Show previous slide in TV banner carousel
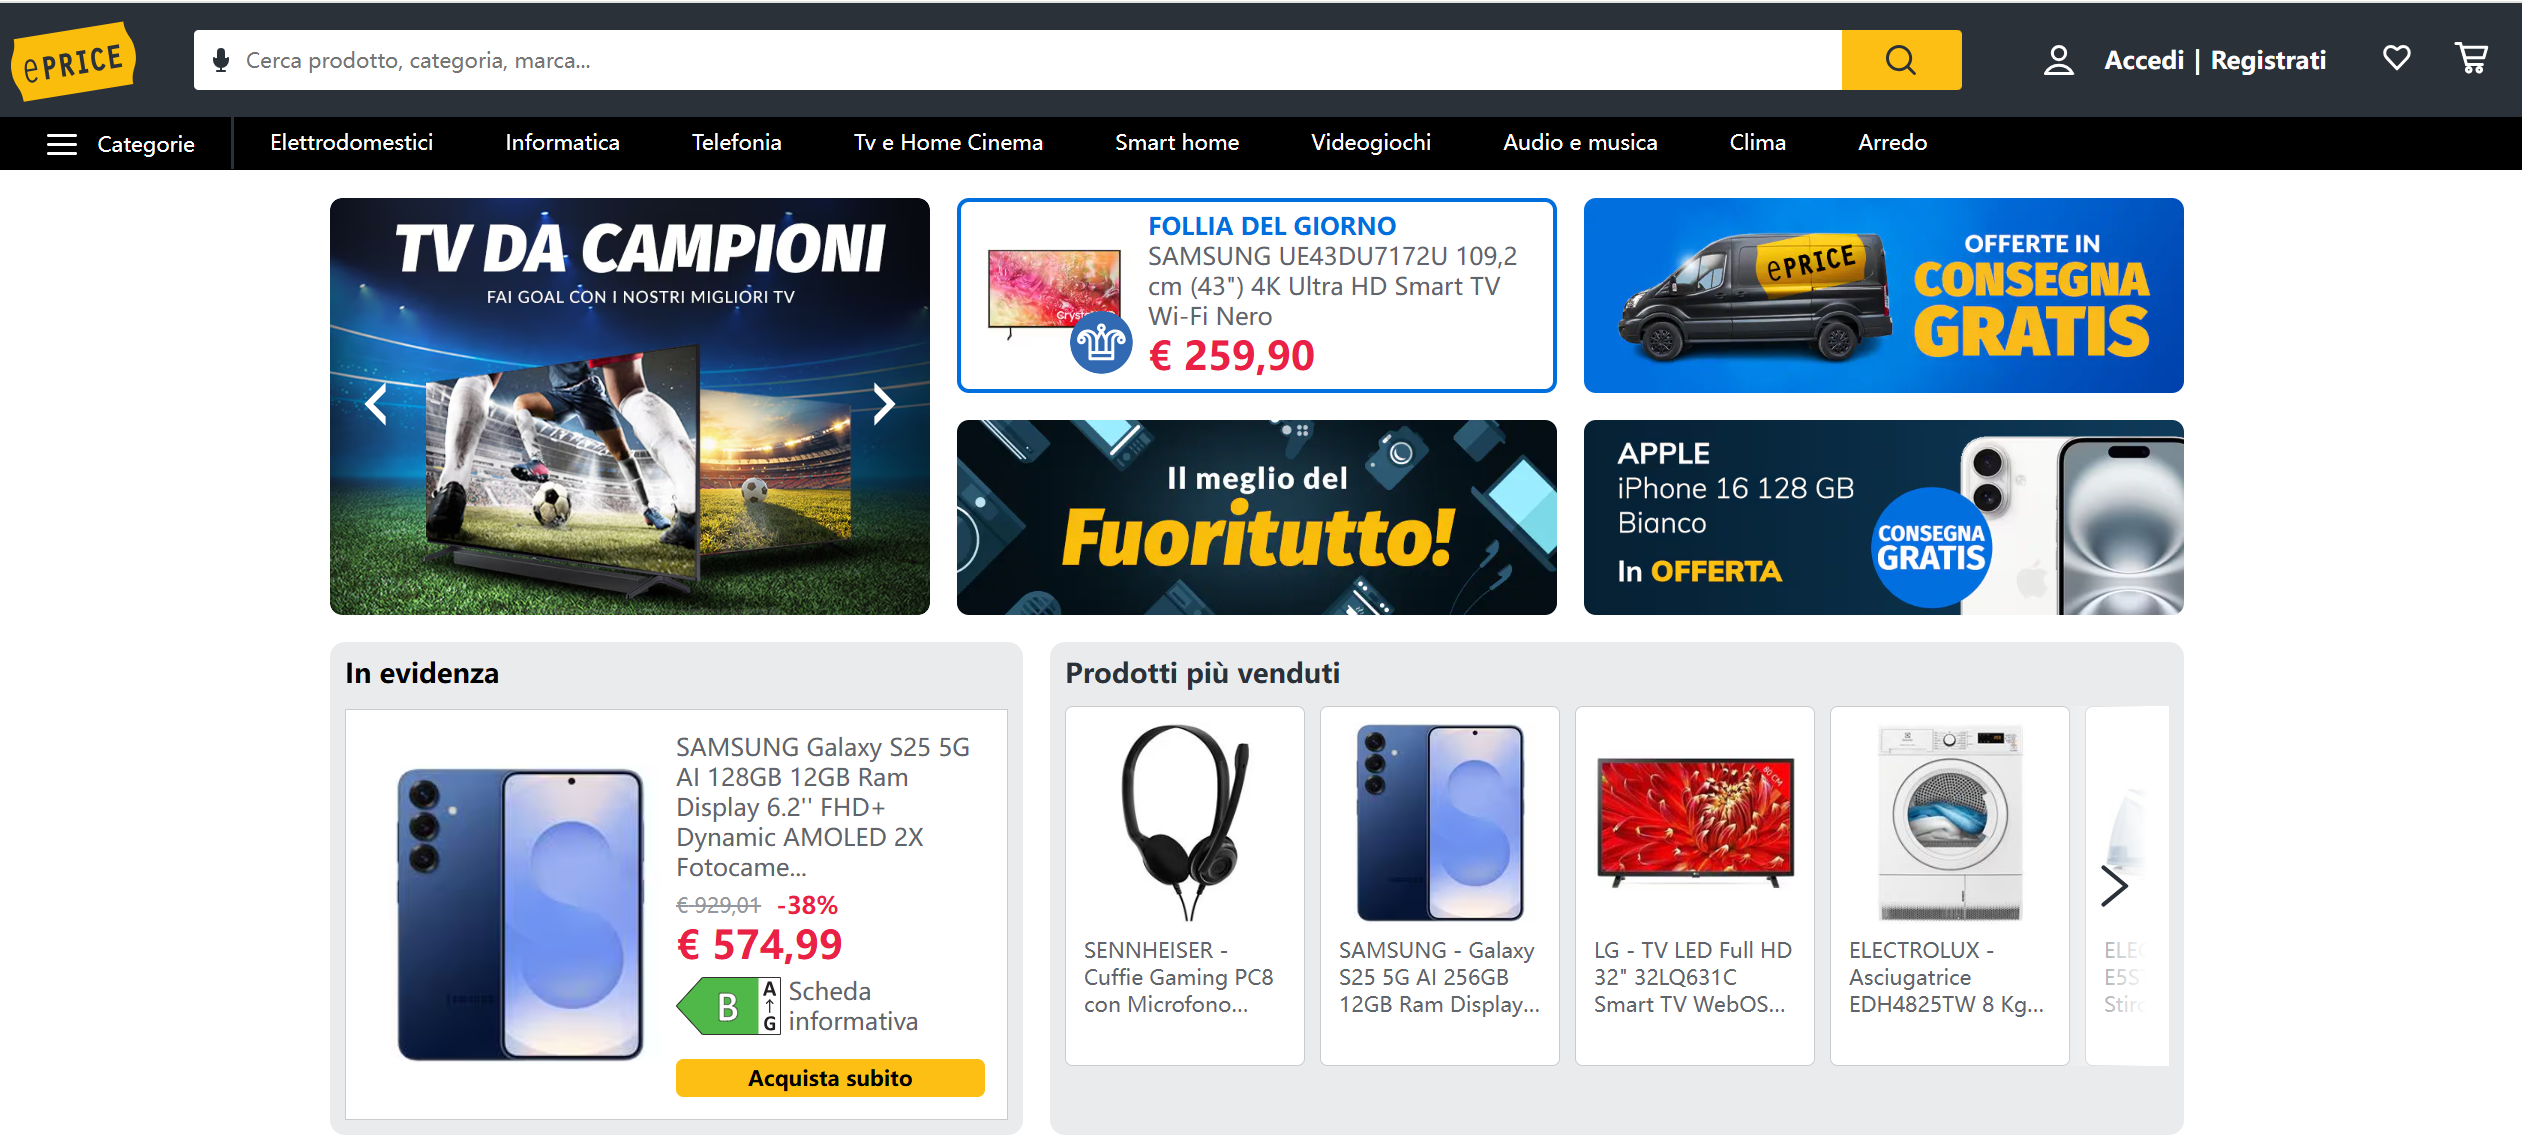This screenshot has width=2522, height=1146. pos(376,404)
